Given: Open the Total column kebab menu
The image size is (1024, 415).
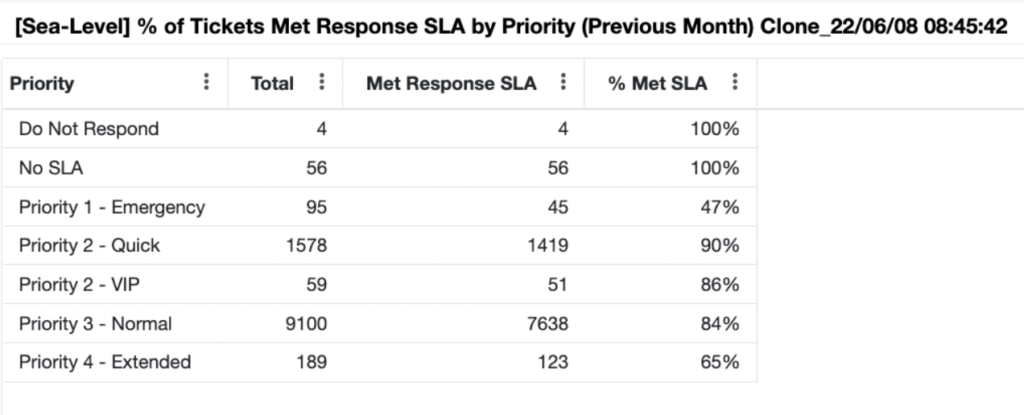Looking at the screenshot, I should click(321, 82).
